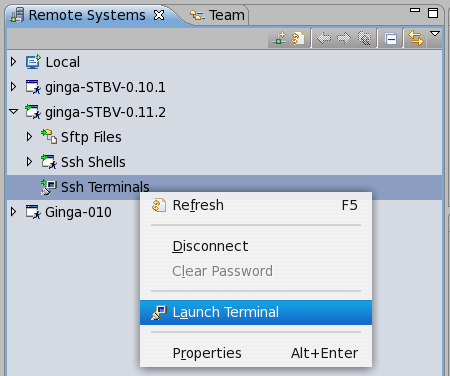Close the Remote Systems view tab
Image resolution: width=450 pixels, height=376 pixels.
tap(159, 15)
